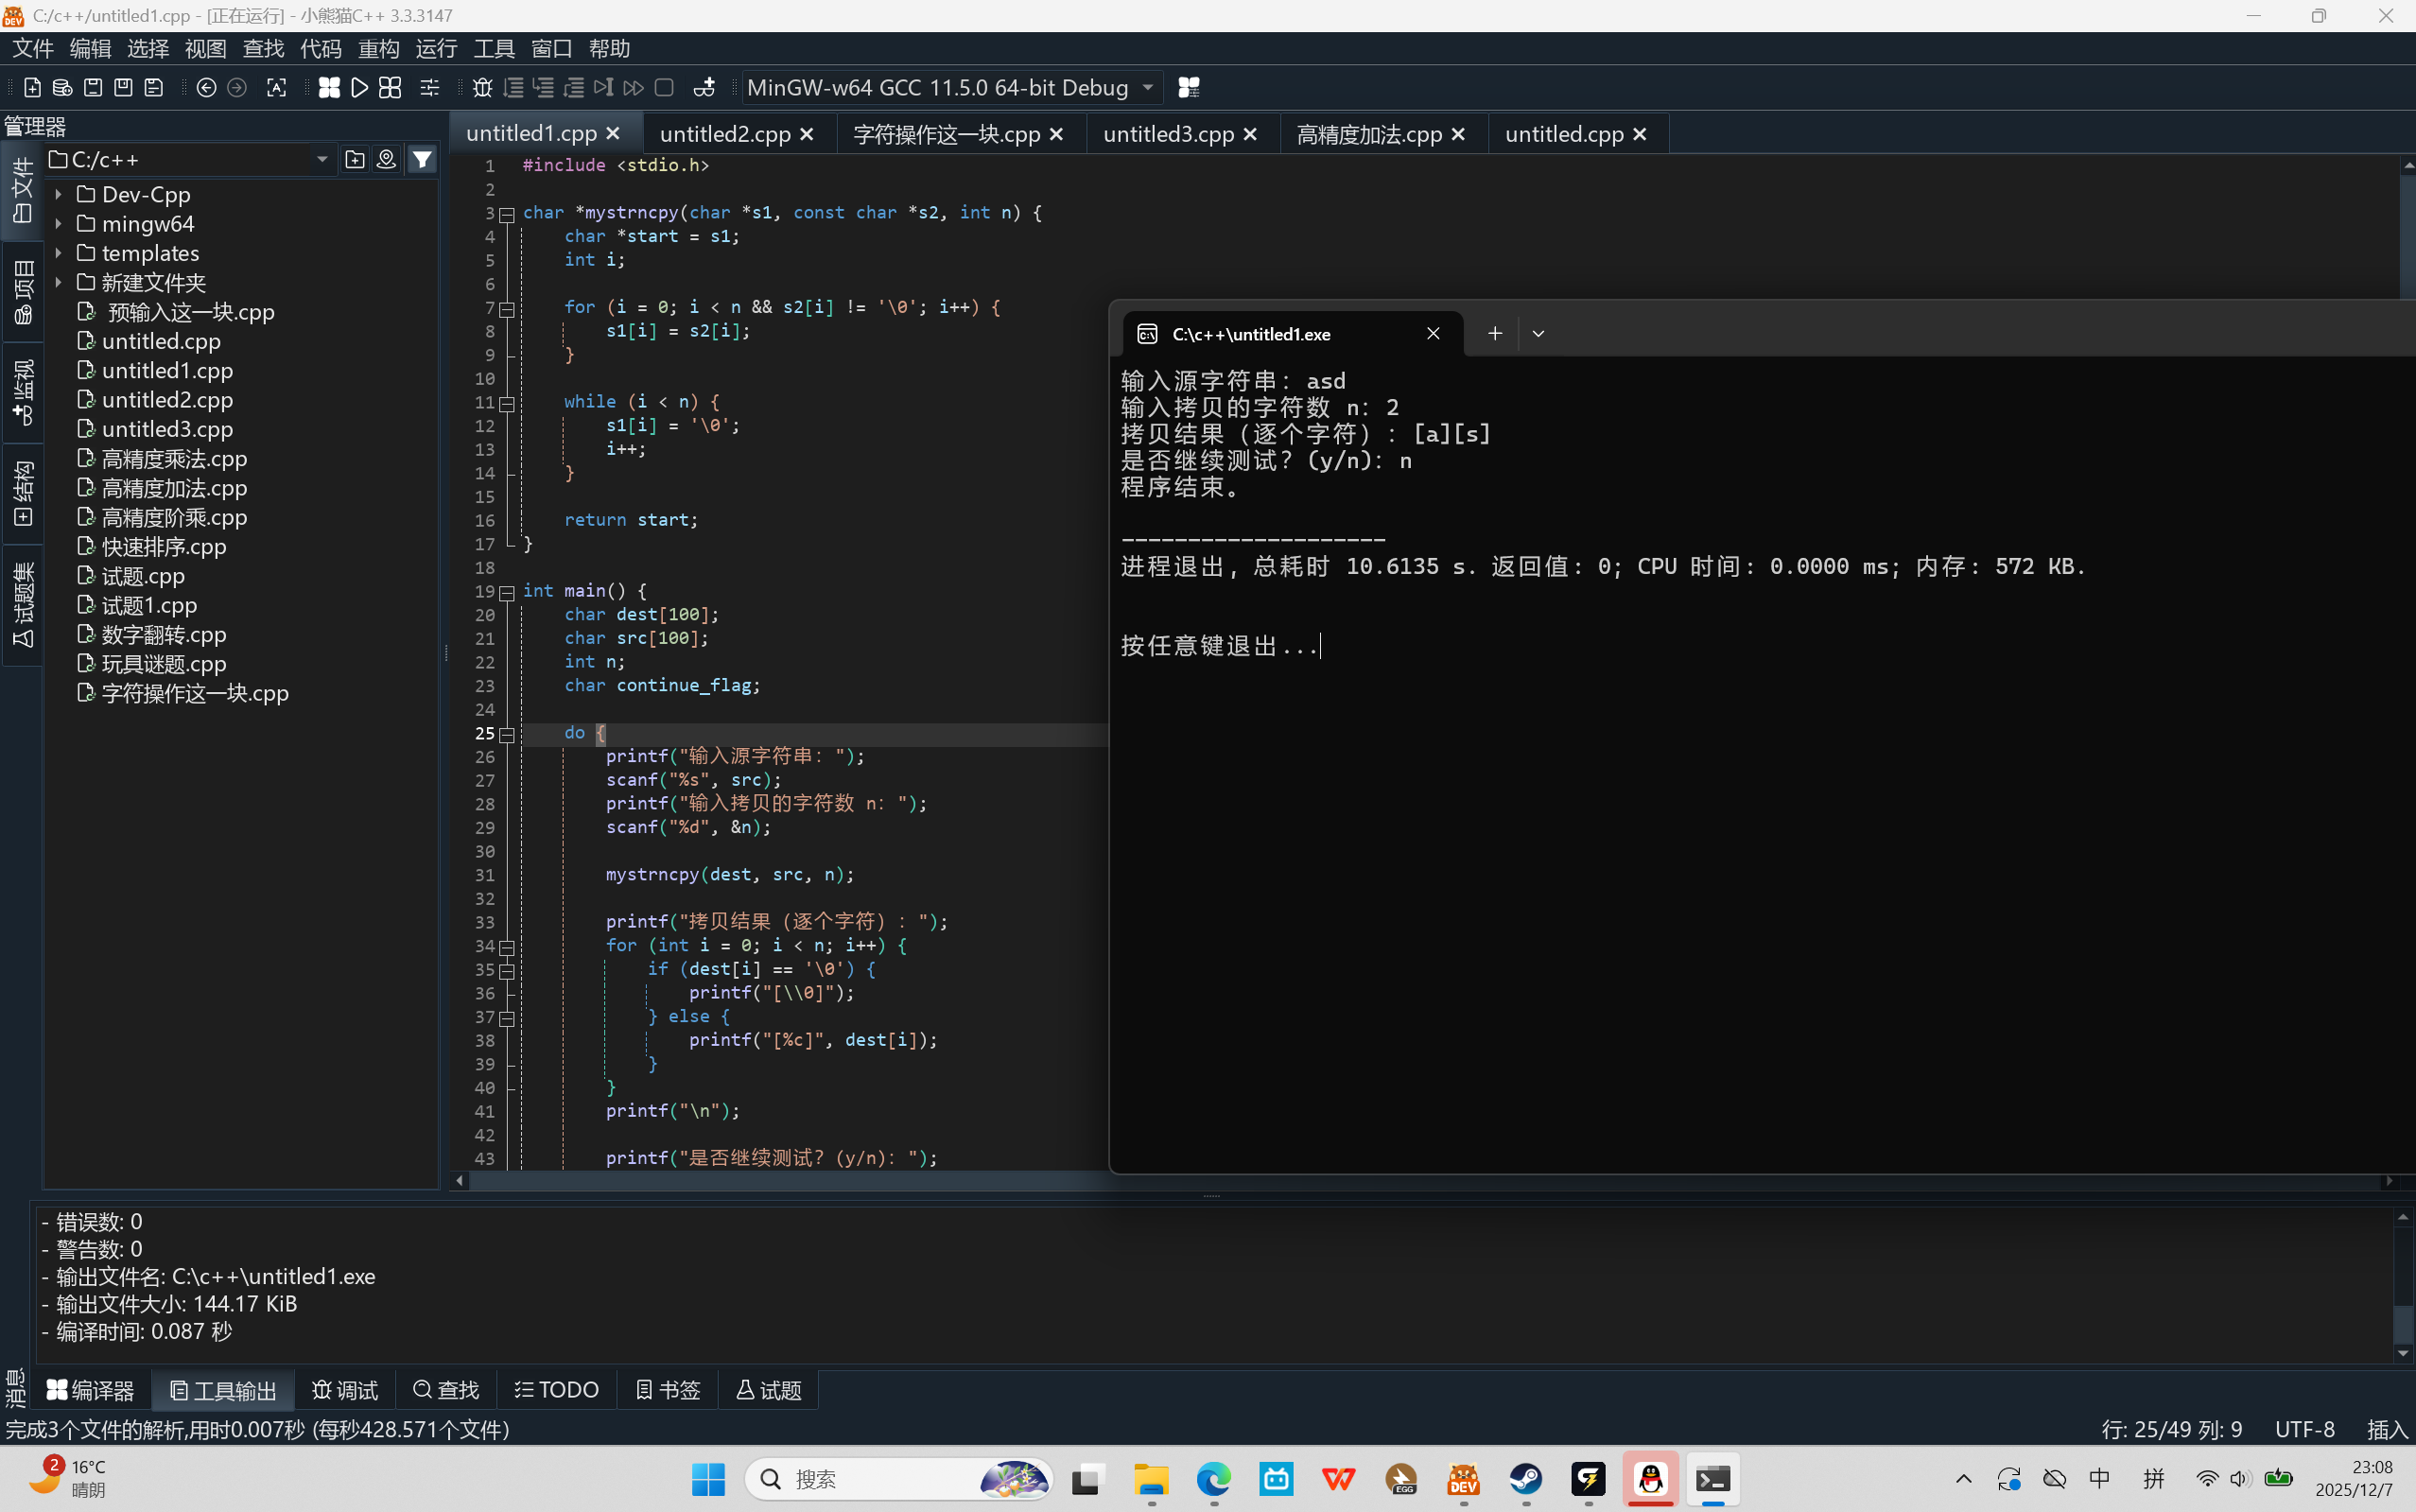2416x1512 pixels.
Task: Click the locate current file icon
Action: (x=386, y=159)
